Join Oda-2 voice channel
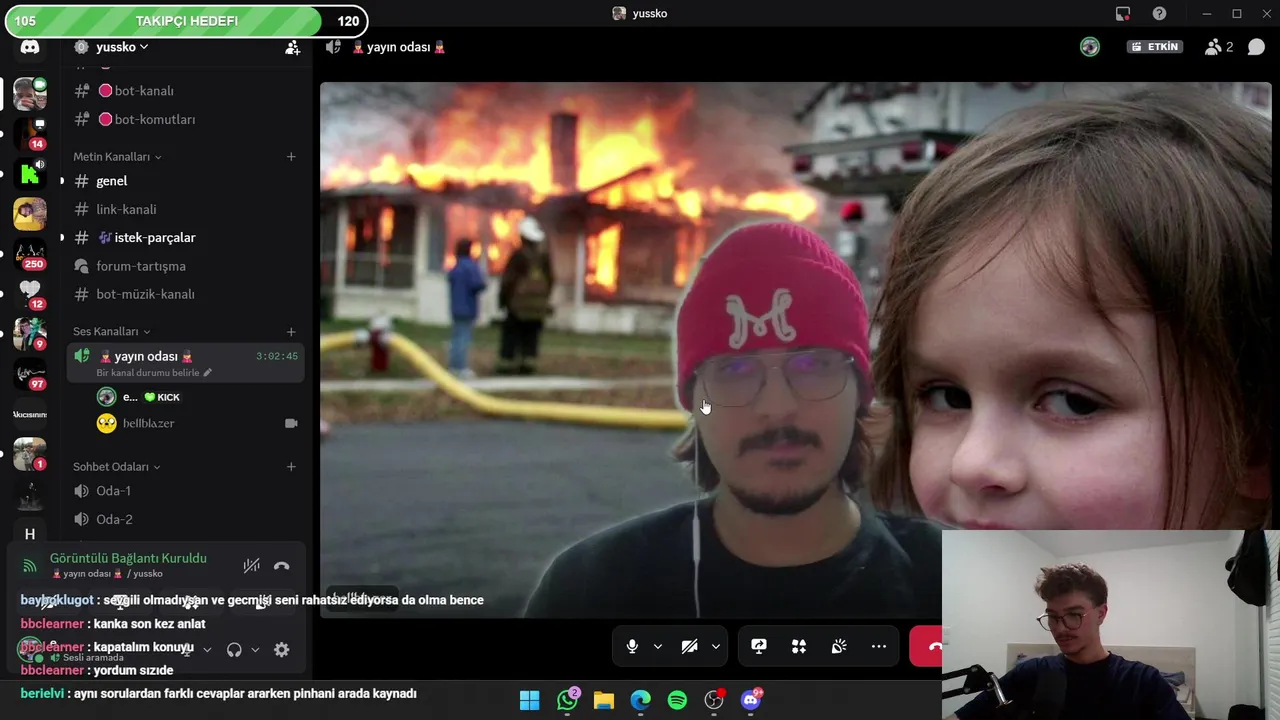The height and width of the screenshot is (720, 1280). [x=186, y=519]
